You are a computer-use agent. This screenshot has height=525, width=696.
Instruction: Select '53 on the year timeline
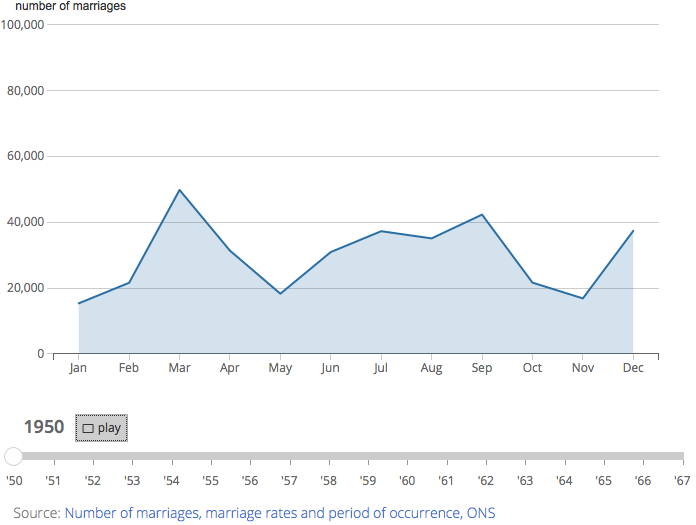click(132, 481)
